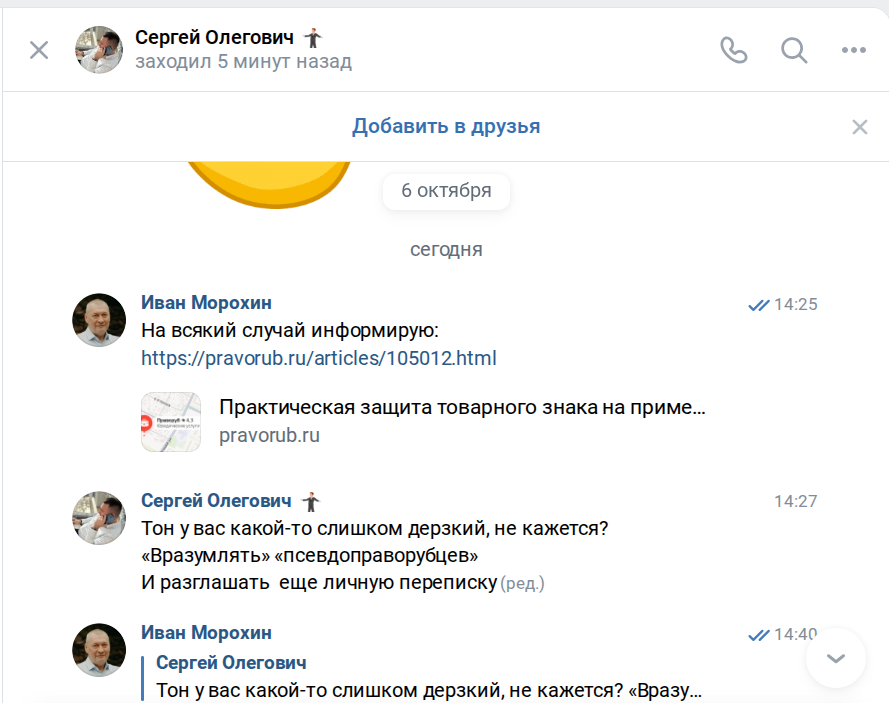
Task: Open the pravorub.ru article link
Action: pos(318,358)
